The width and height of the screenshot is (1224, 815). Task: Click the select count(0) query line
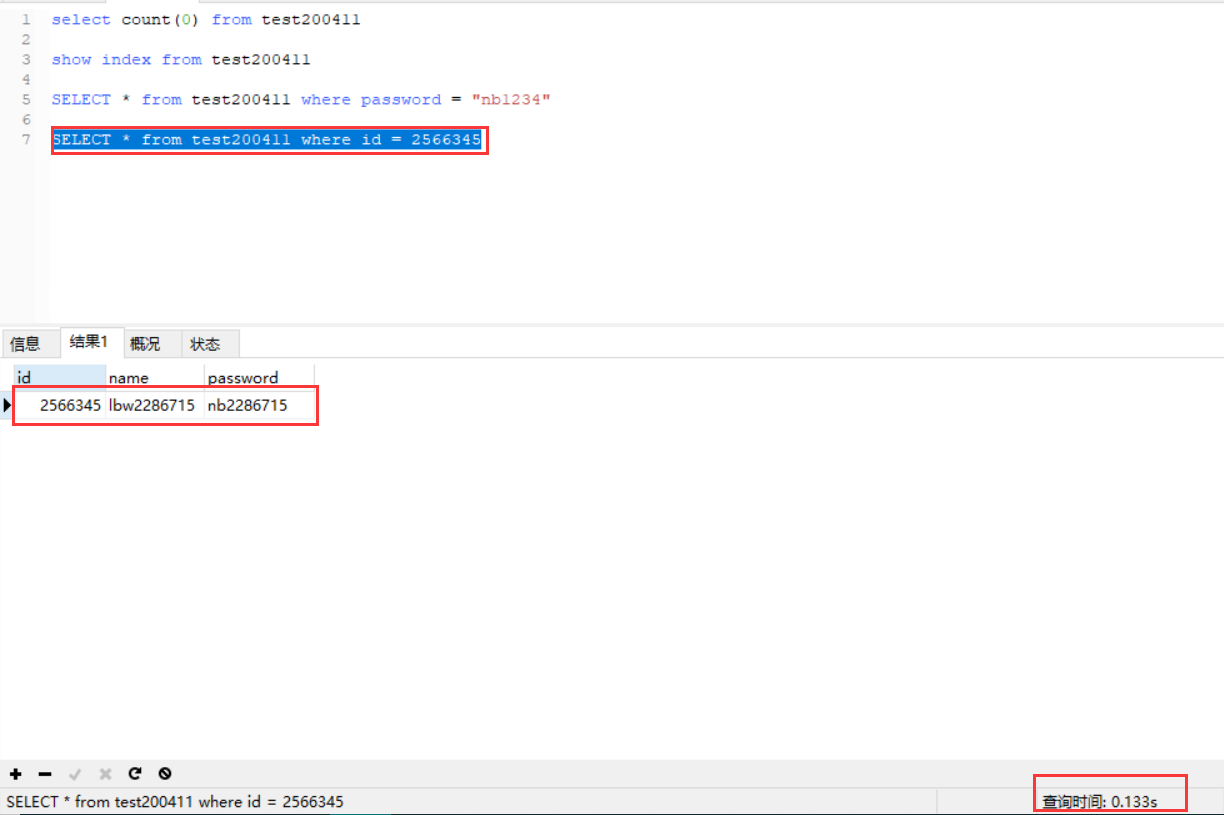click(206, 20)
